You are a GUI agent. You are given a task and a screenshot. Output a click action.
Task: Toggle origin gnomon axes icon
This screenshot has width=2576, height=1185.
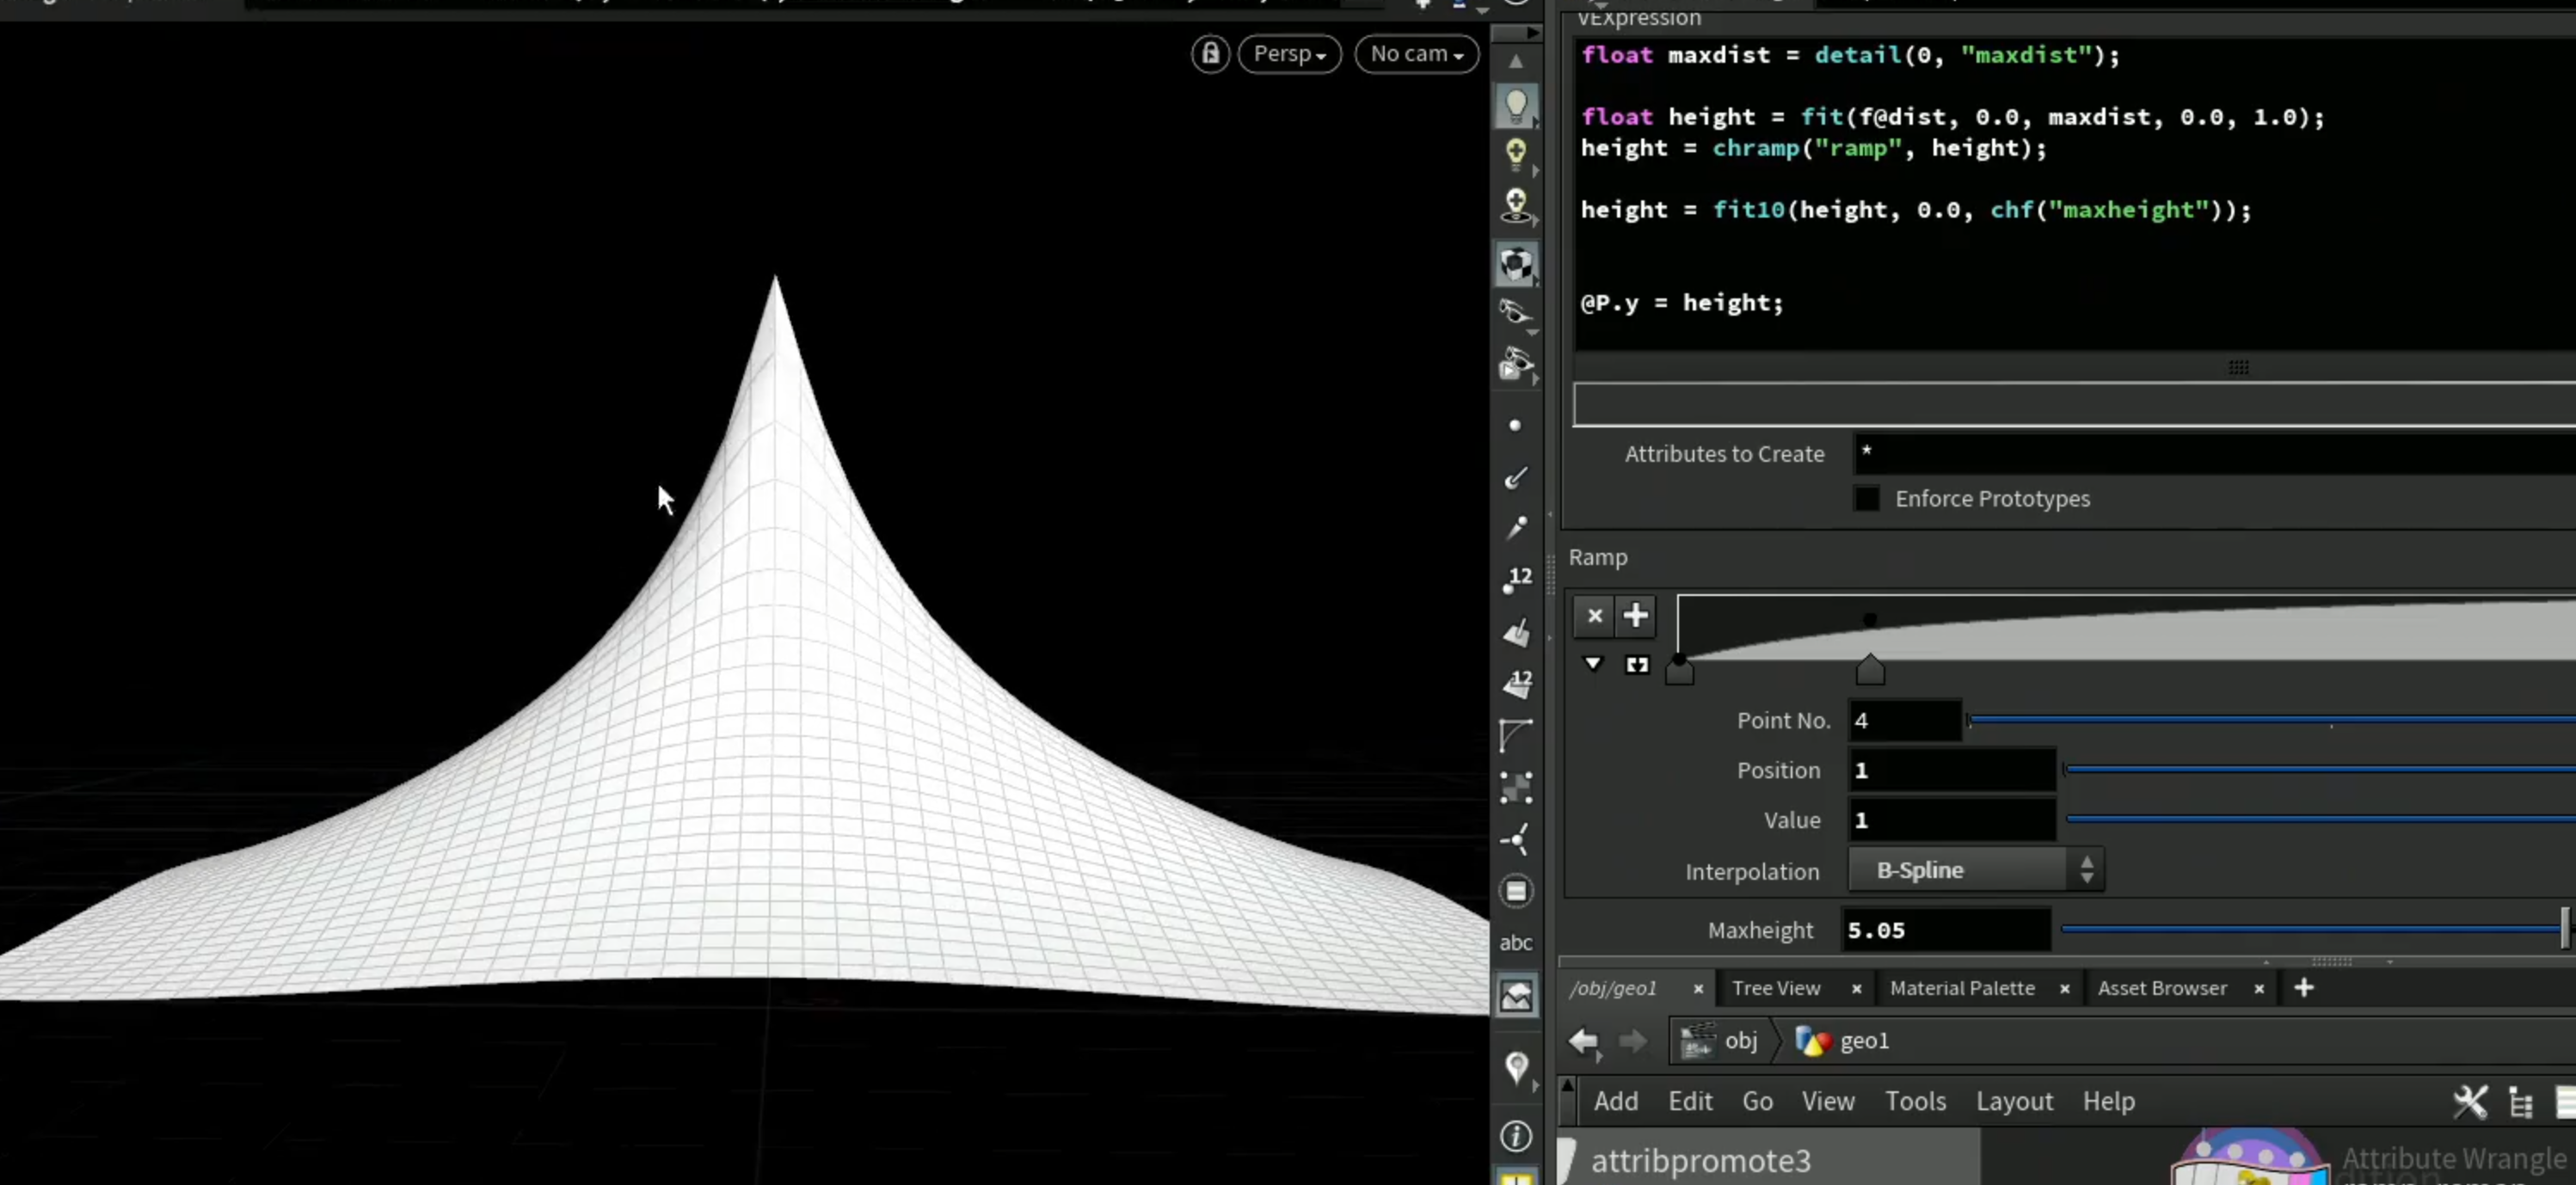click(x=1516, y=839)
